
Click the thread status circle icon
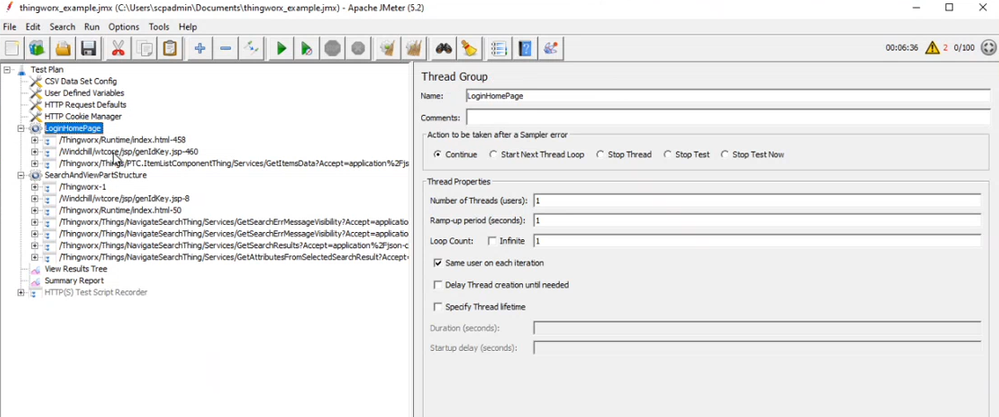[x=988, y=48]
